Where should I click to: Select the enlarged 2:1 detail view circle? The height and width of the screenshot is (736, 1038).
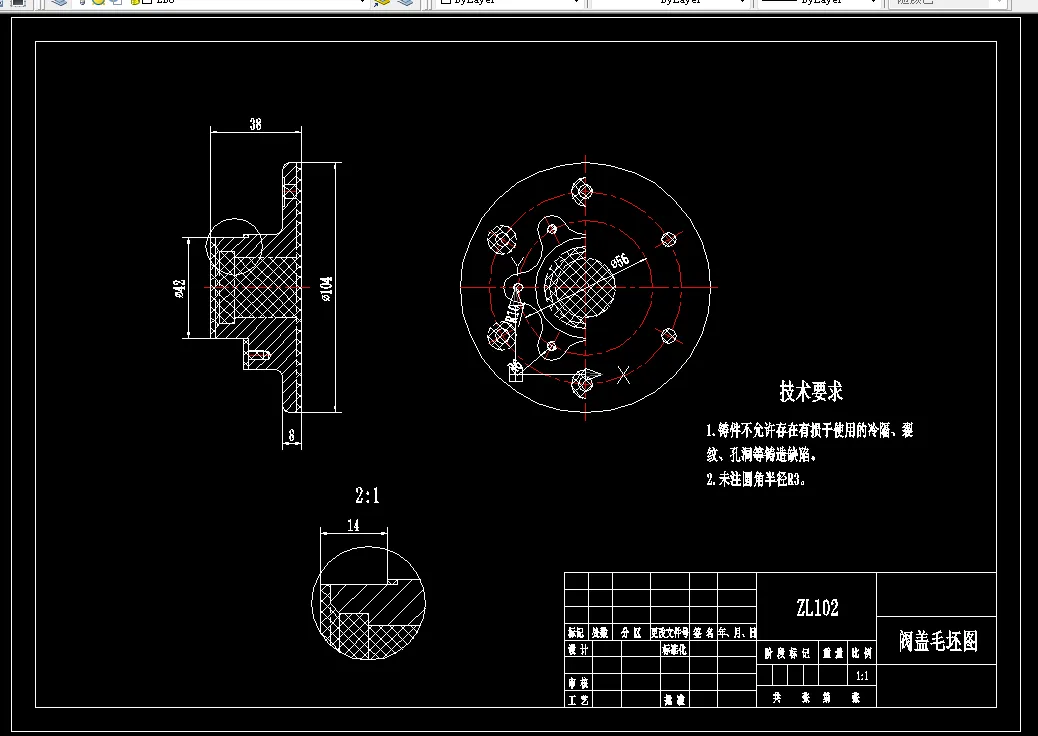coord(369,603)
